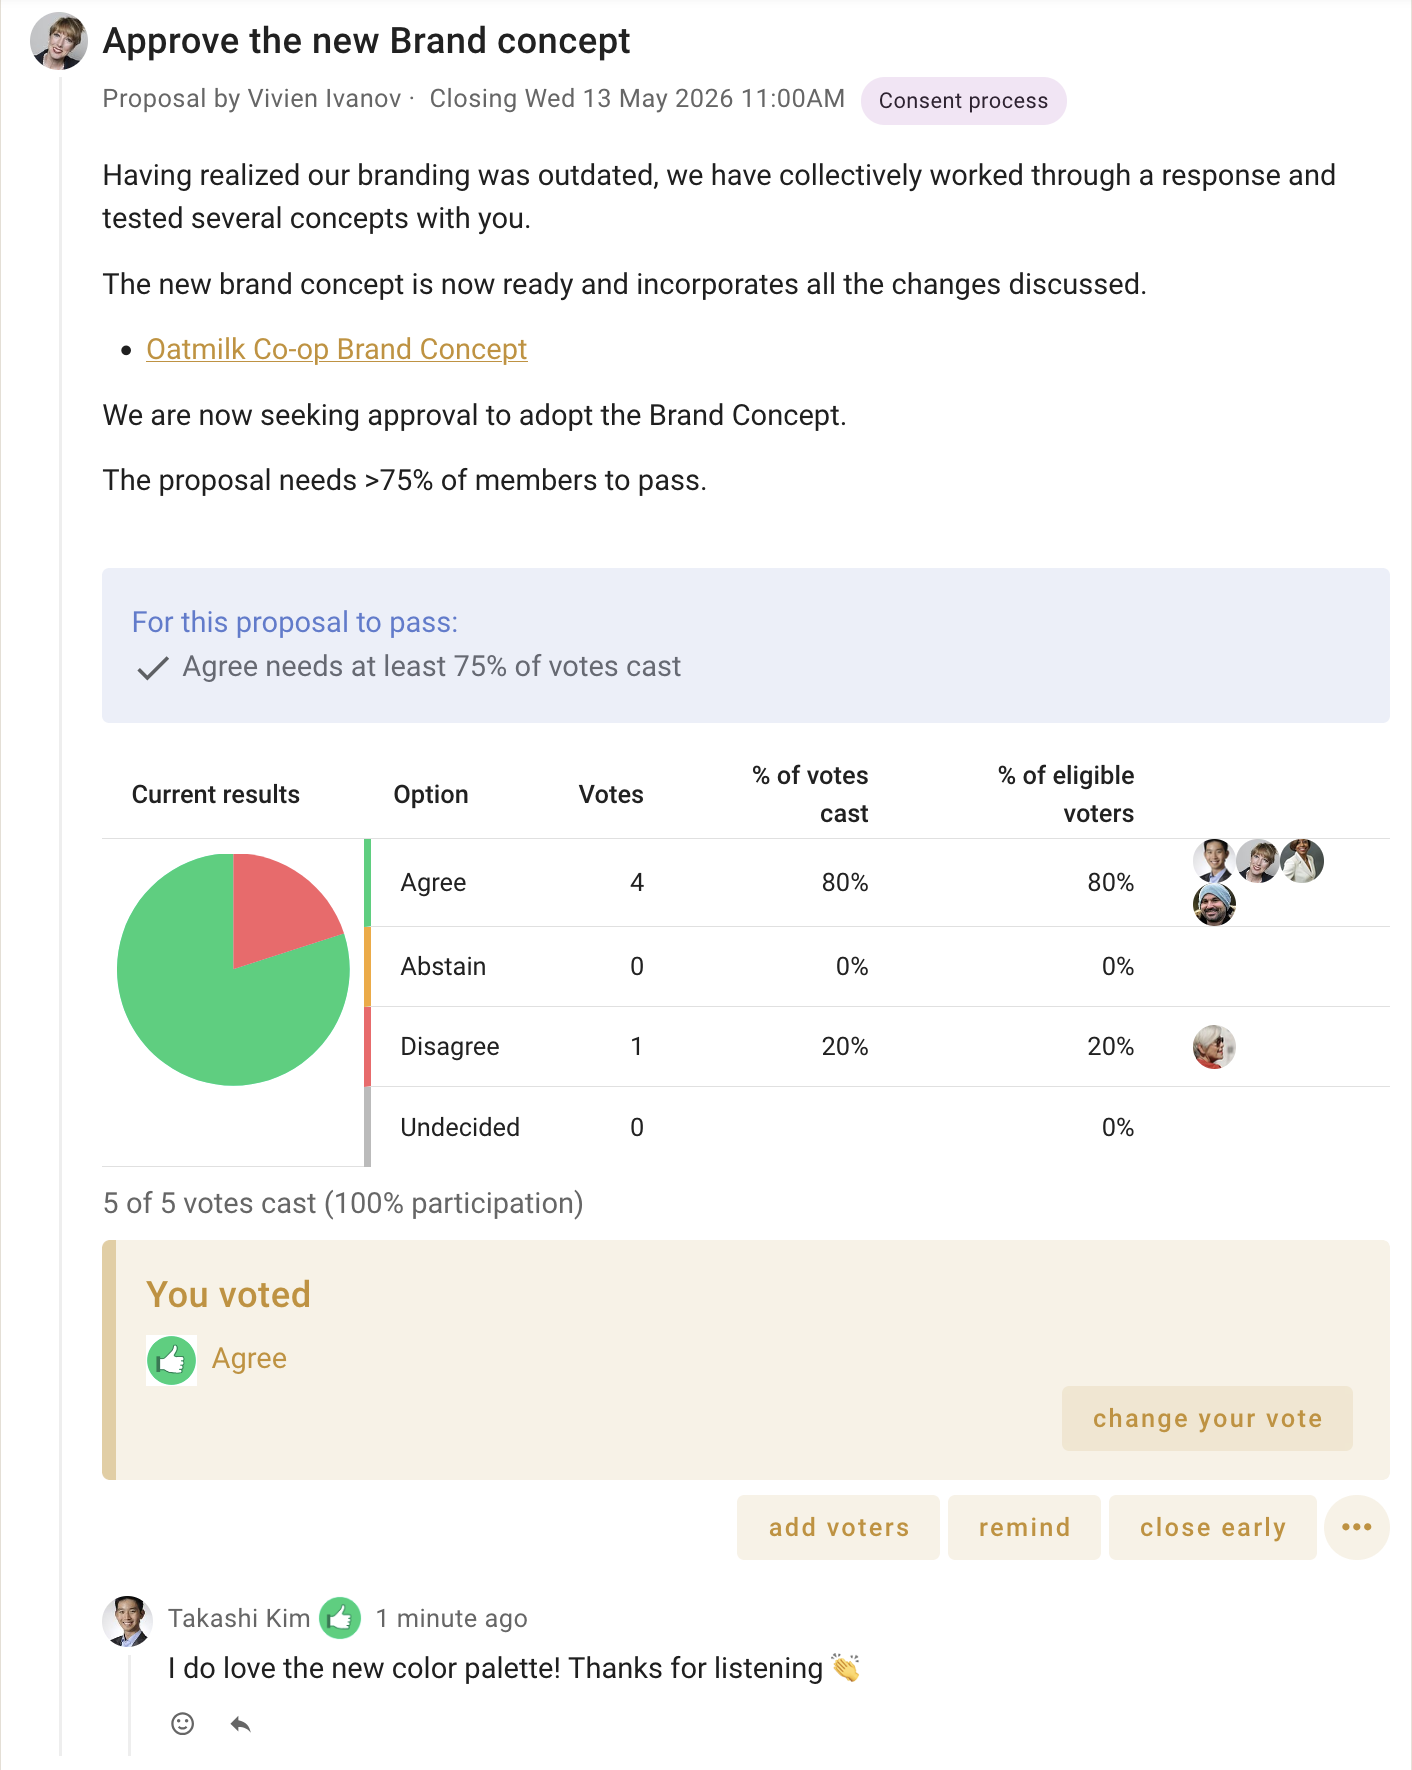This screenshot has height=1770, width=1412.
Task: Reply to Takashi Kim's comment using arrow
Action: tap(240, 1723)
